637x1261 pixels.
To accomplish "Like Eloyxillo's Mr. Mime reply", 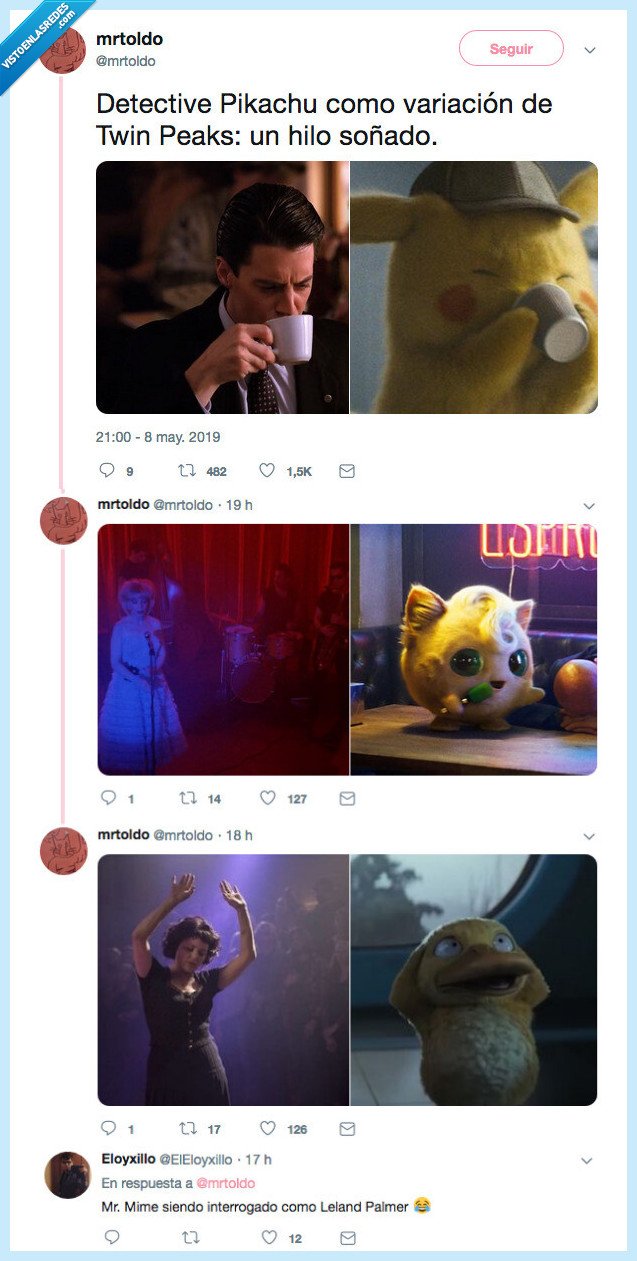I will tap(267, 1238).
